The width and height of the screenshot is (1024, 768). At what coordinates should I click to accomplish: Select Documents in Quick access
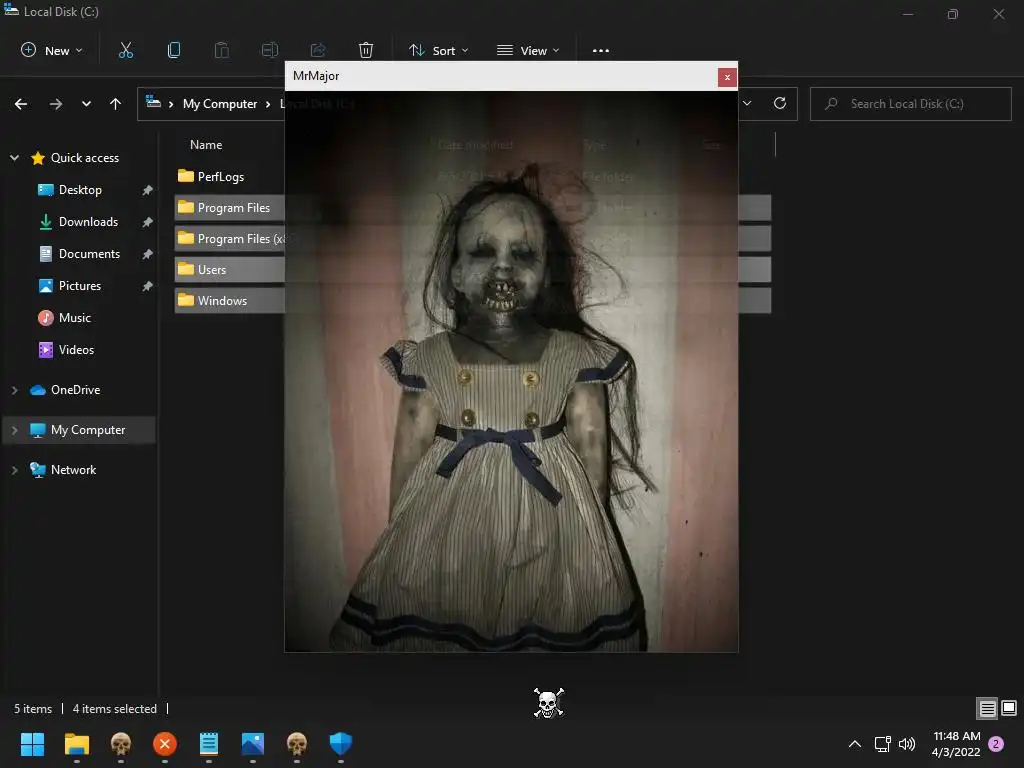[89, 254]
